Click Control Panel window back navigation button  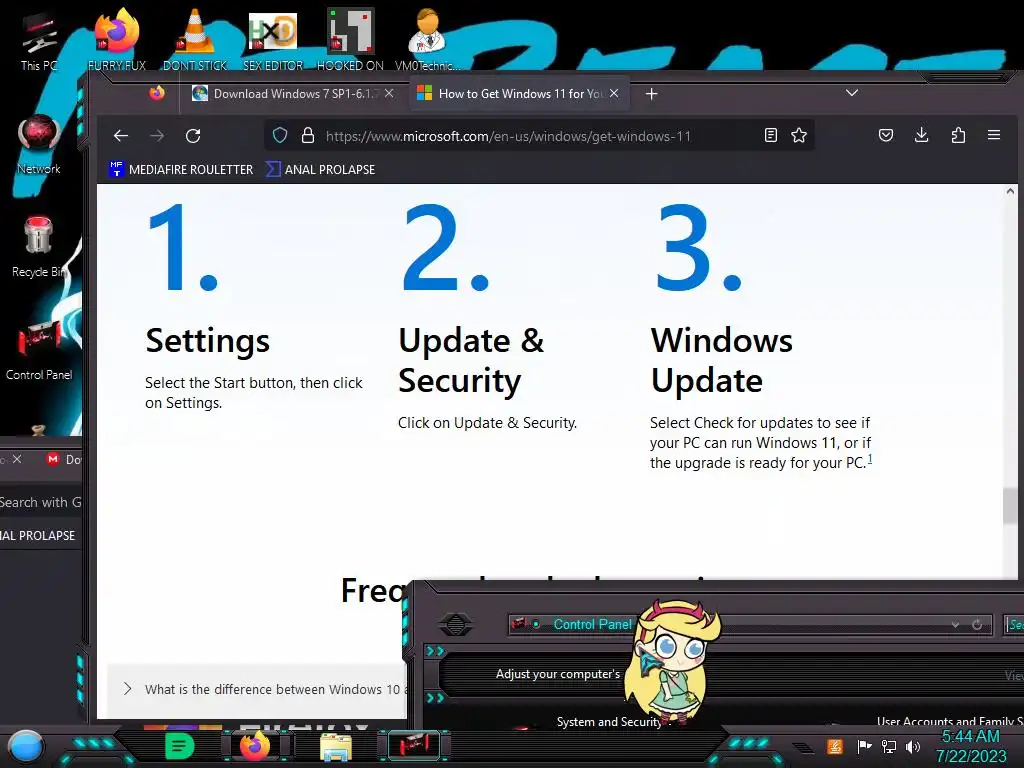point(456,624)
